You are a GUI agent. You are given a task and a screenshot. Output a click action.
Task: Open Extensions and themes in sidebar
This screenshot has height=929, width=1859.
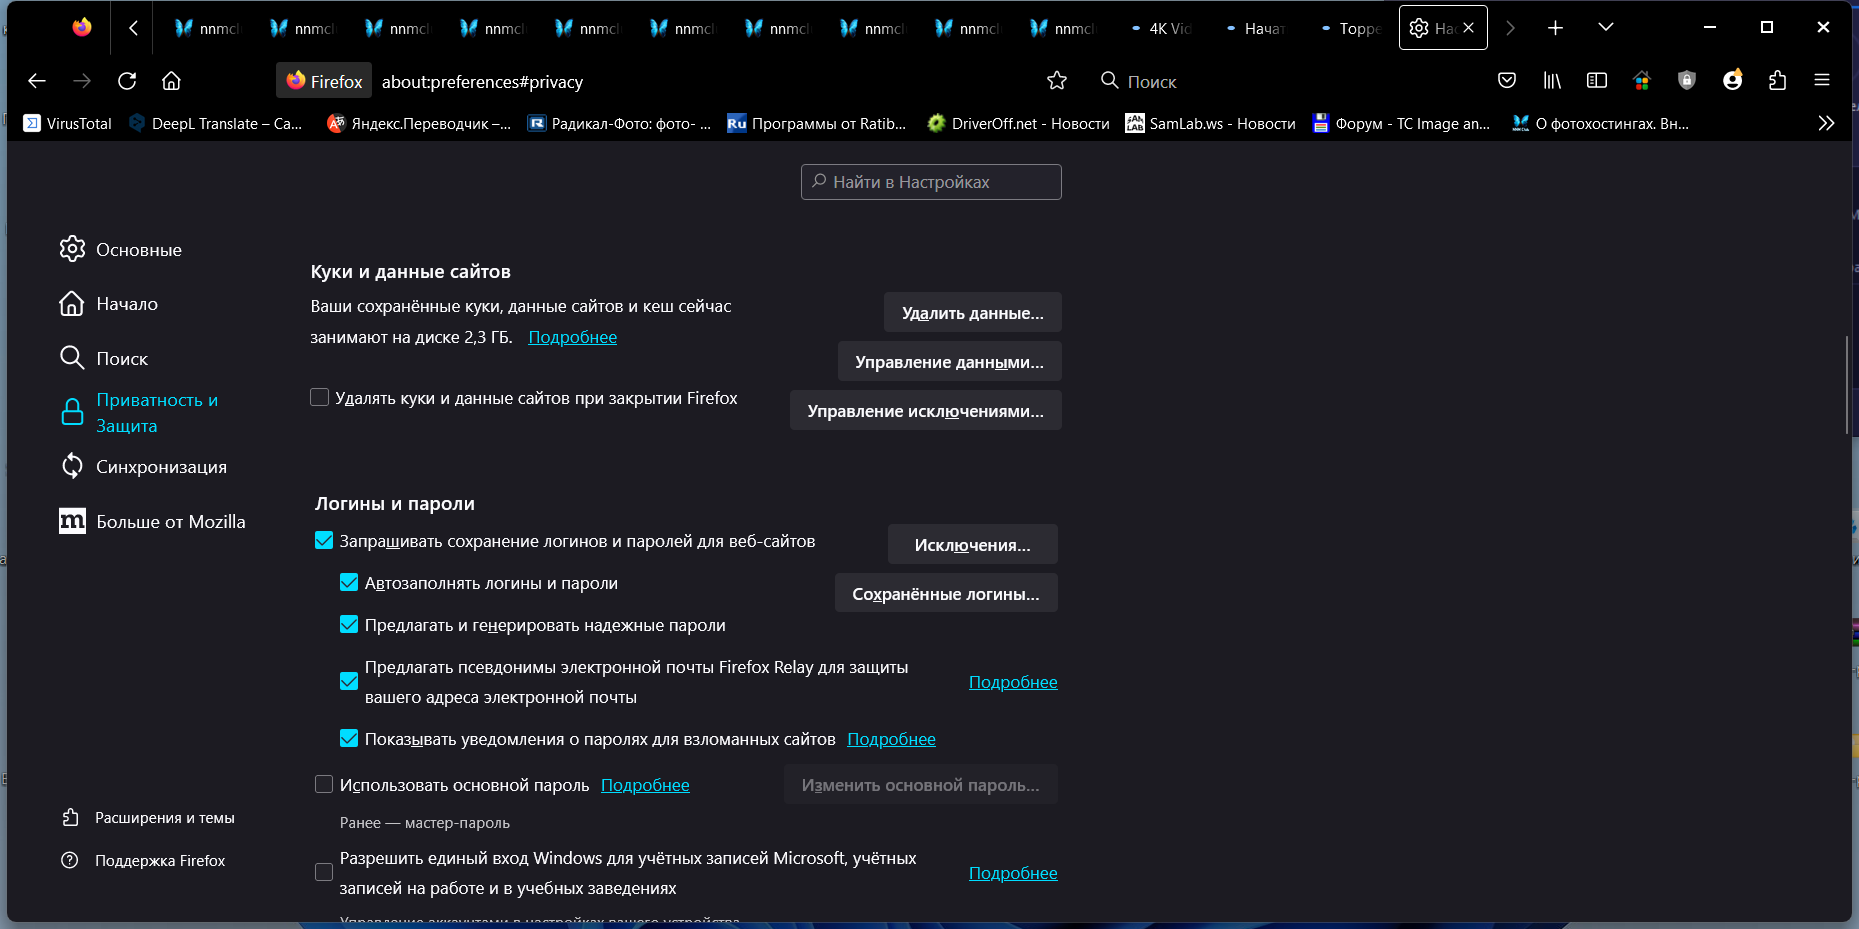pyautogui.click(x=148, y=818)
